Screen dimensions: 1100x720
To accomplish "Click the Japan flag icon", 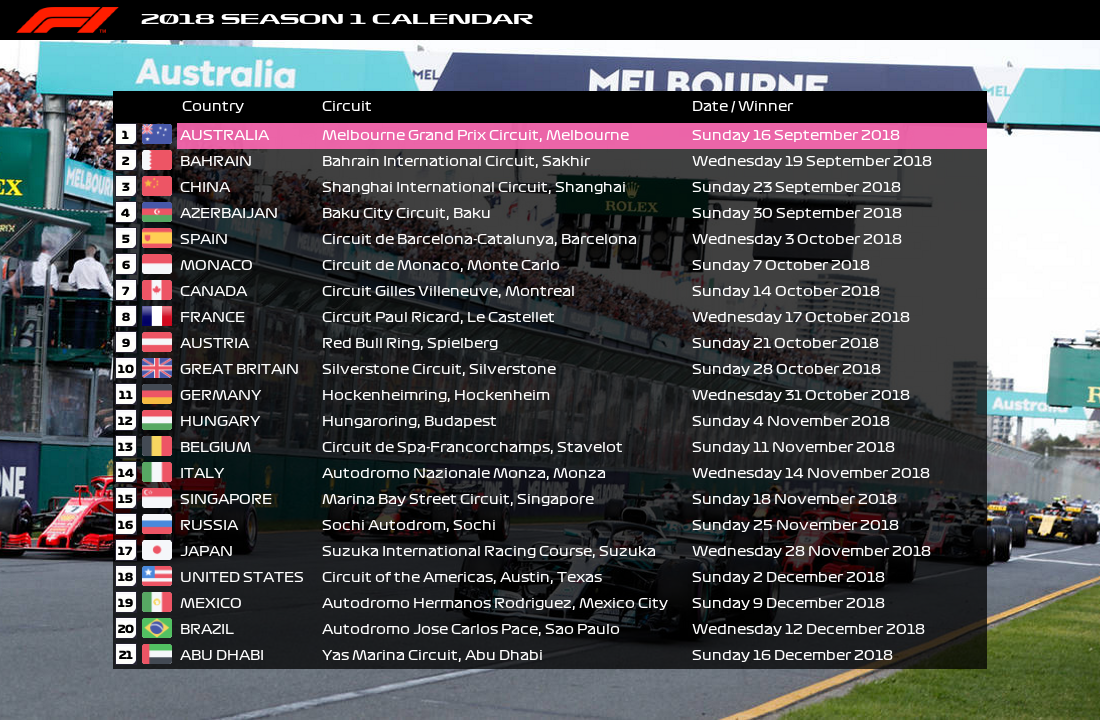I will coord(157,551).
